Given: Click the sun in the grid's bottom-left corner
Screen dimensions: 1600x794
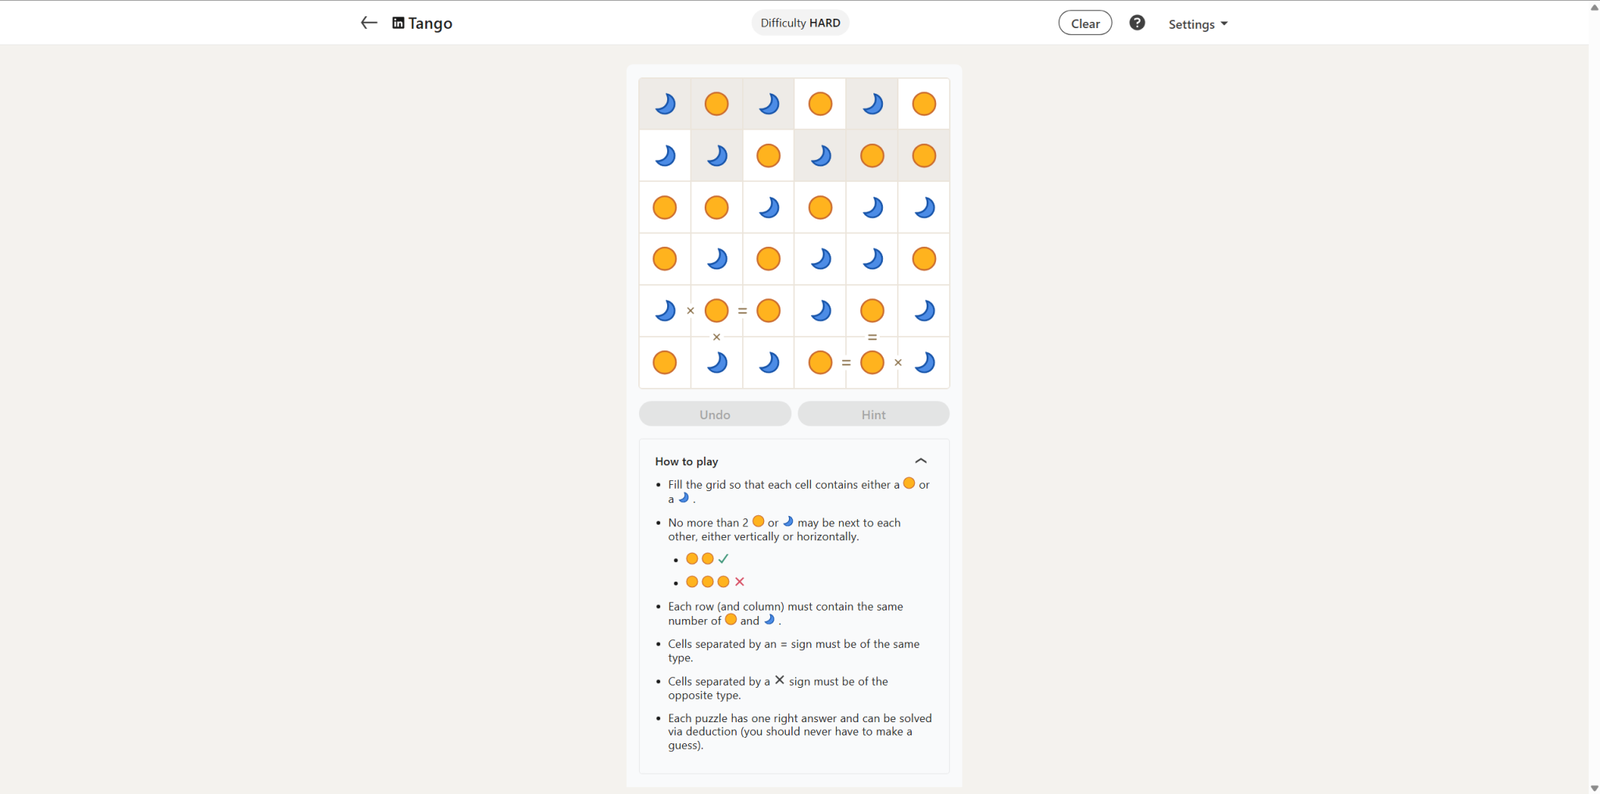Looking at the screenshot, I should 665,363.
